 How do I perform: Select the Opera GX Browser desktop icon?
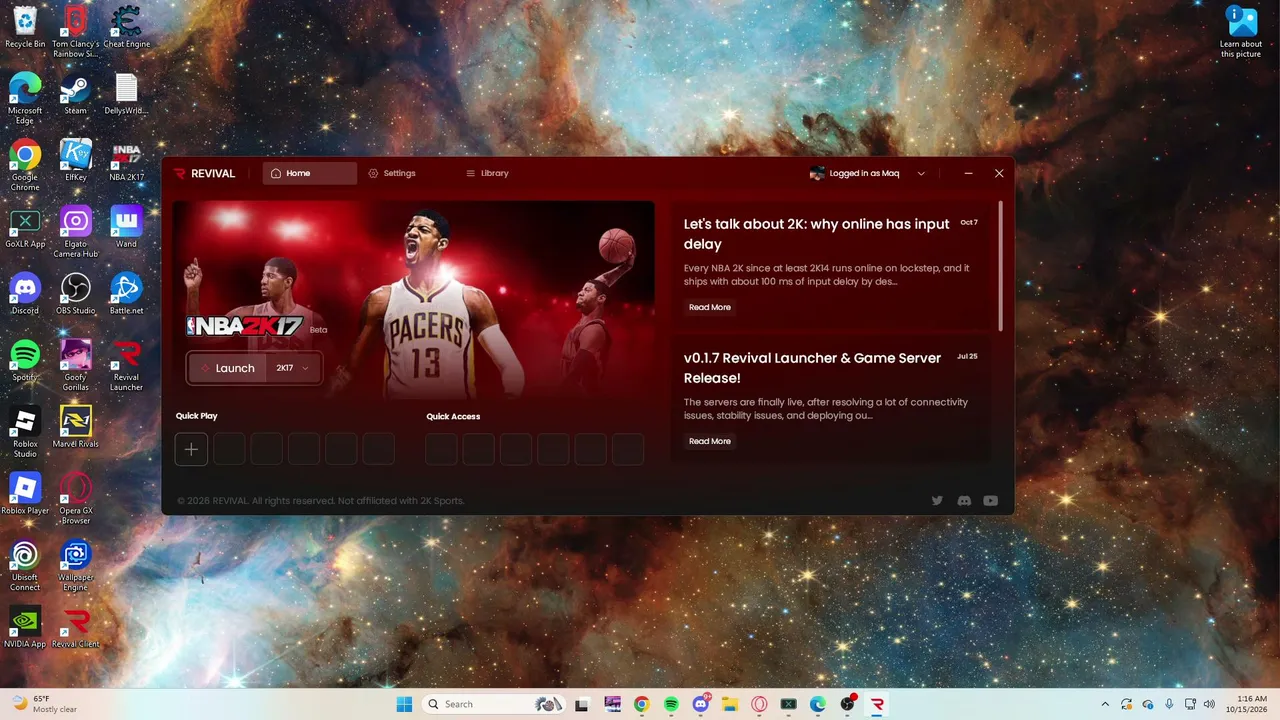click(x=75, y=499)
